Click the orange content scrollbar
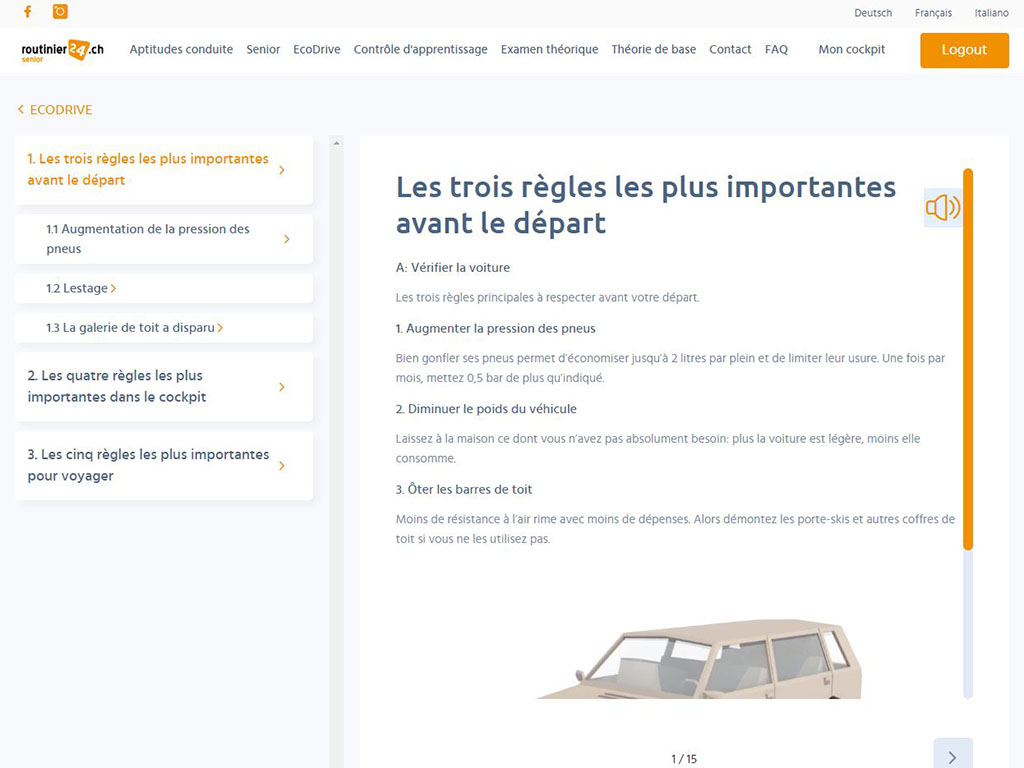The width and height of the screenshot is (1024, 768). 967,360
